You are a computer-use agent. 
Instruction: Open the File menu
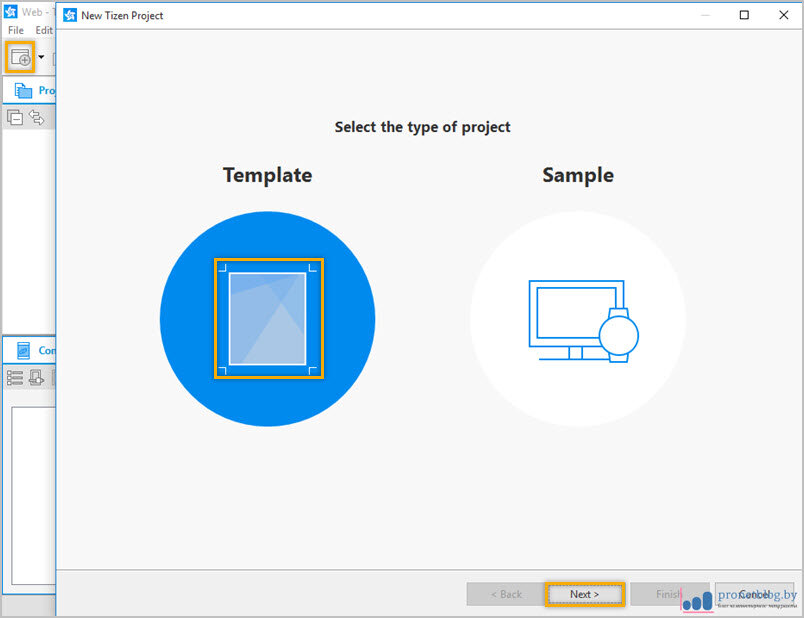pyautogui.click(x=15, y=30)
